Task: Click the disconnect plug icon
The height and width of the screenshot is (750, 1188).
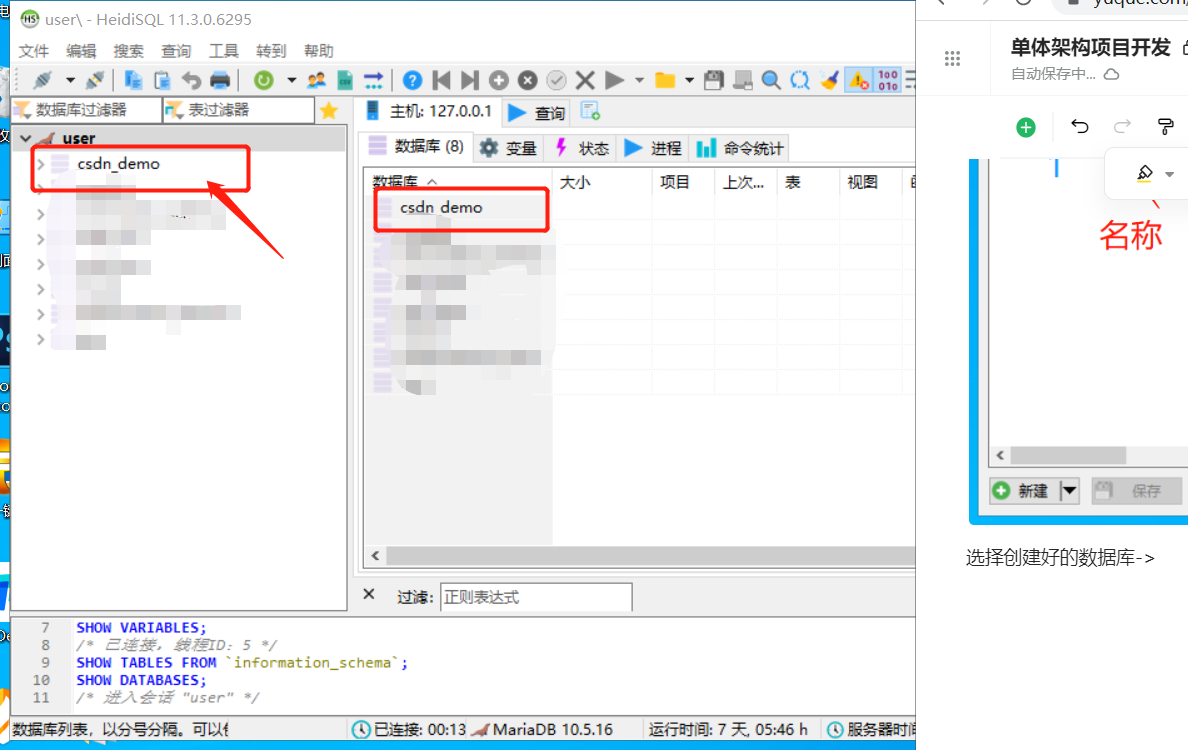Action: point(95,80)
